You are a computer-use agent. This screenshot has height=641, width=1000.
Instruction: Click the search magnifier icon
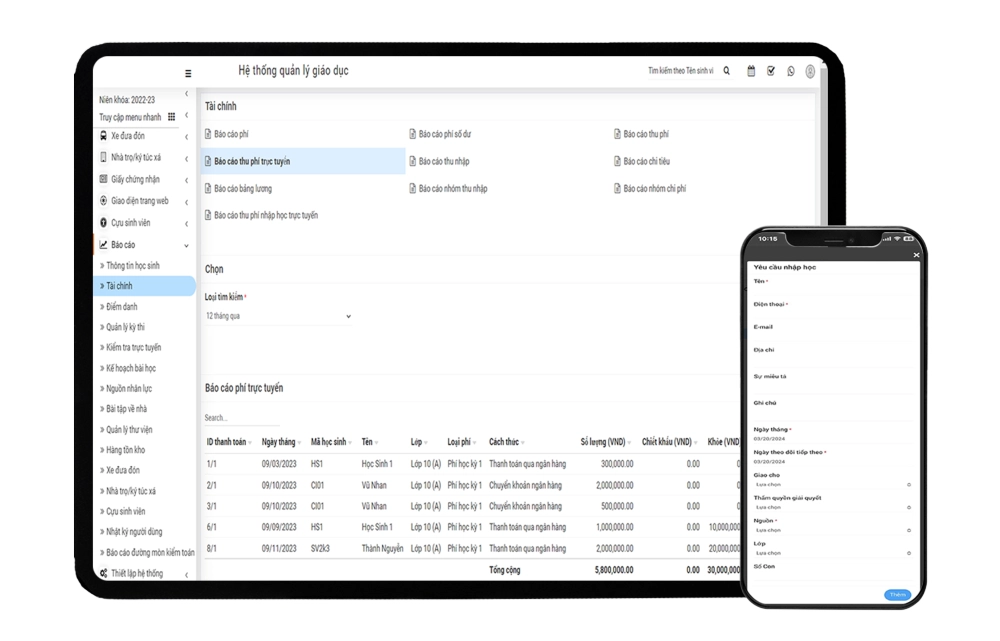coord(727,71)
